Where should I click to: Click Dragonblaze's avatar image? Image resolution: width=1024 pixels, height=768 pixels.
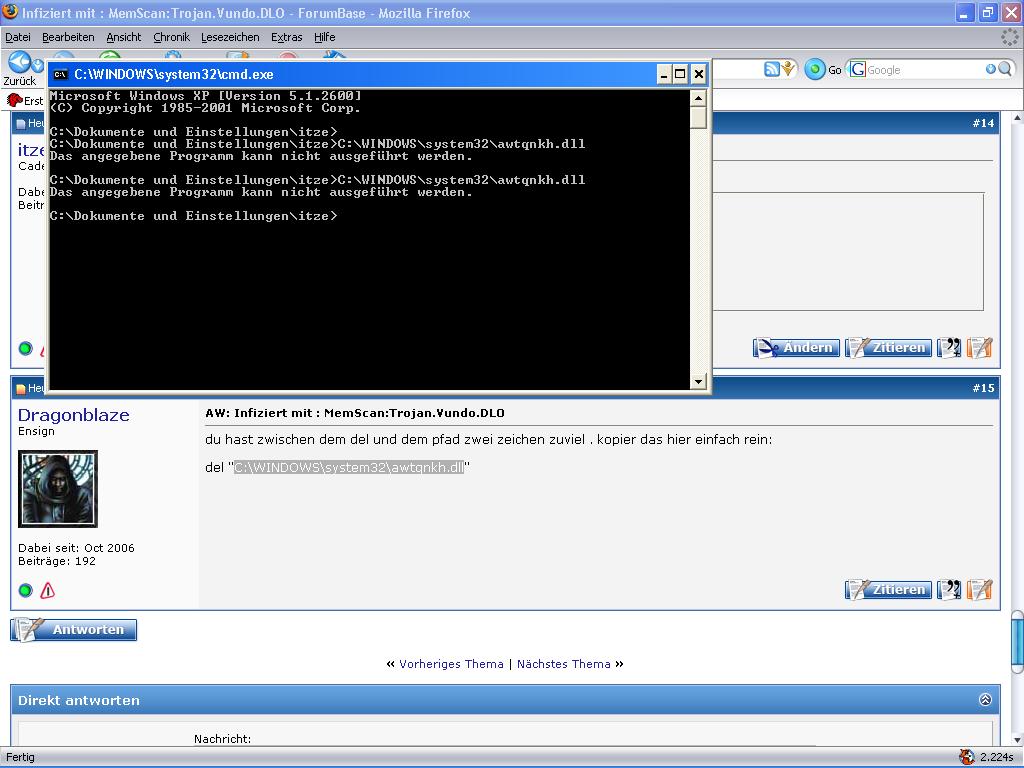[57, 488]
